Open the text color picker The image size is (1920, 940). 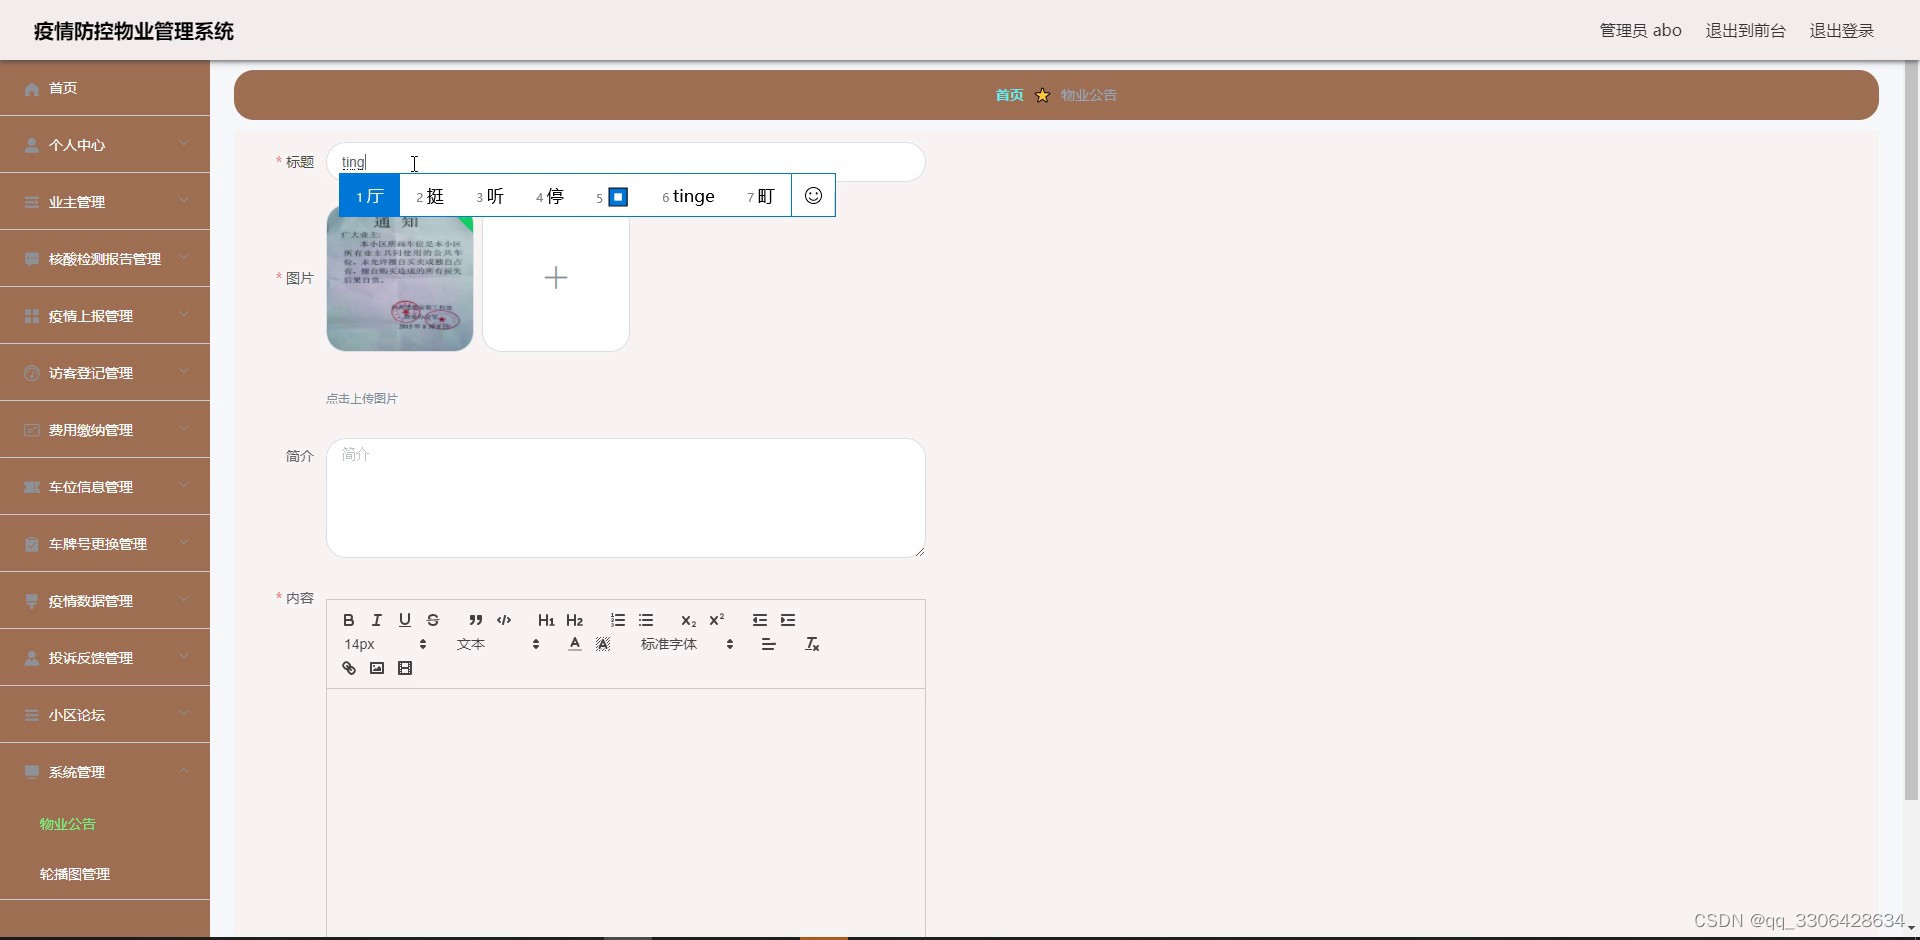coord(575,644)
